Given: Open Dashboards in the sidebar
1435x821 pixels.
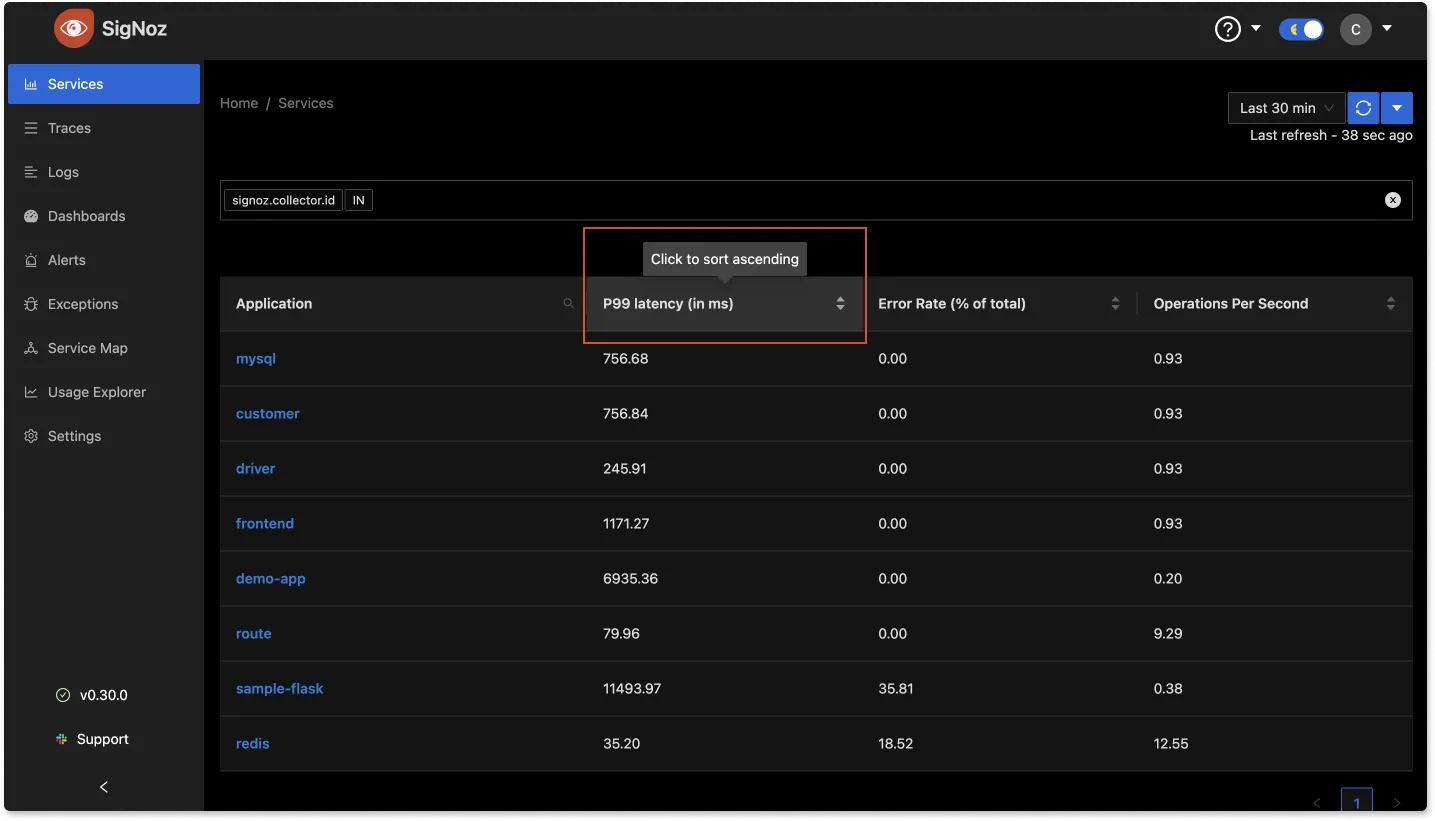Looking at the screenshot, I should coord(104,216).
